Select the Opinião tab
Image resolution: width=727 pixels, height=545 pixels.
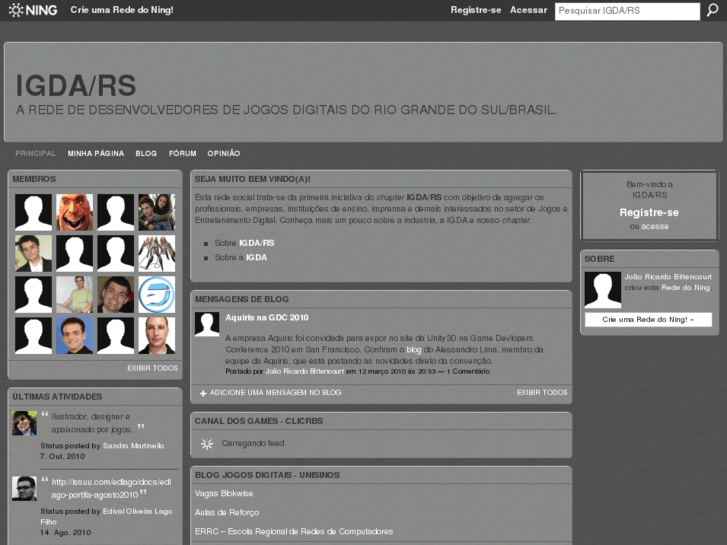coord(224,154)
